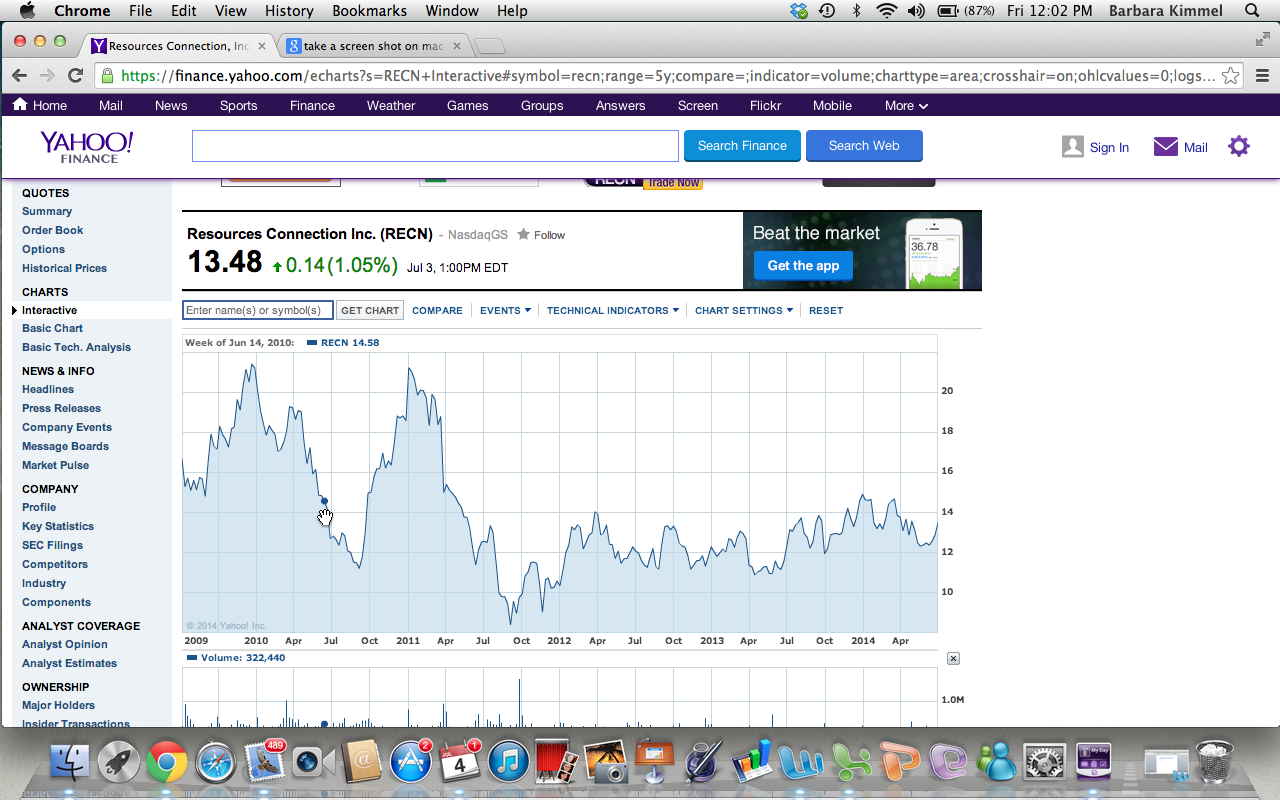
Task: Open the Basic Chart link
Action: [x=52, y=328]
